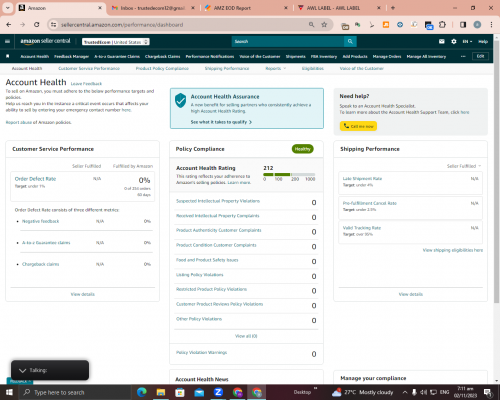Image resolution: width=500 pixels, height=400 pixels.
Task: Open the Order Defect Rate link
Action: click(35, 179)
